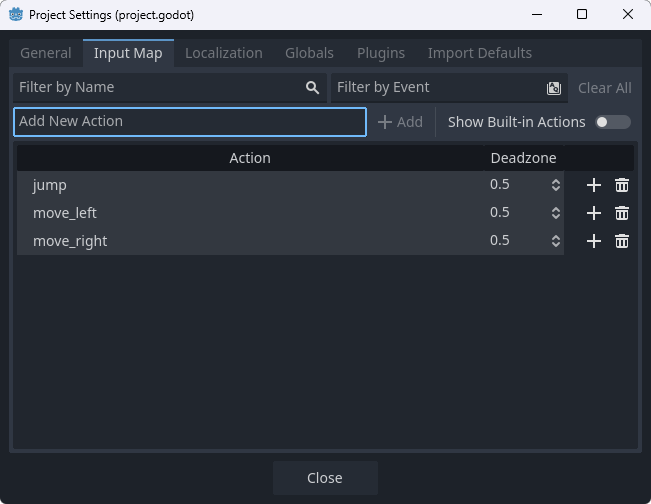The width and height of the screenshot is (651, 504).
Task: Delete the move_right action
Action: (622, 241)
